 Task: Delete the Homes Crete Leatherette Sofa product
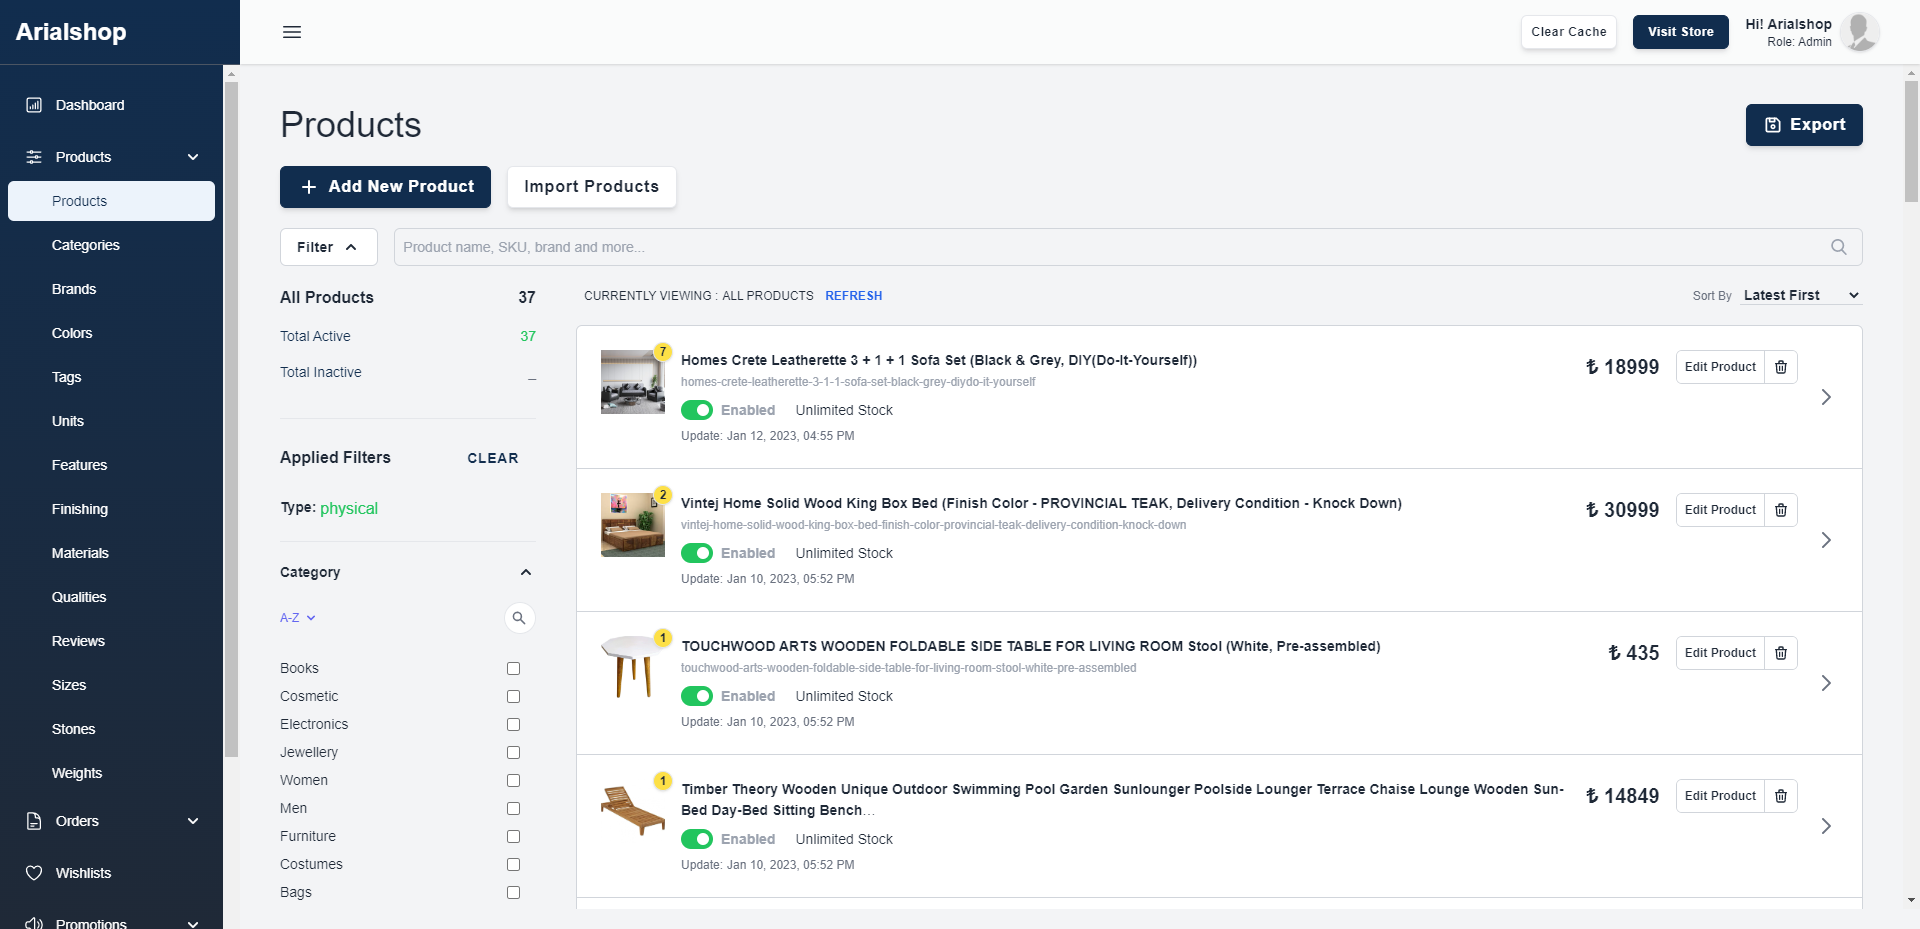[1781, 367]
